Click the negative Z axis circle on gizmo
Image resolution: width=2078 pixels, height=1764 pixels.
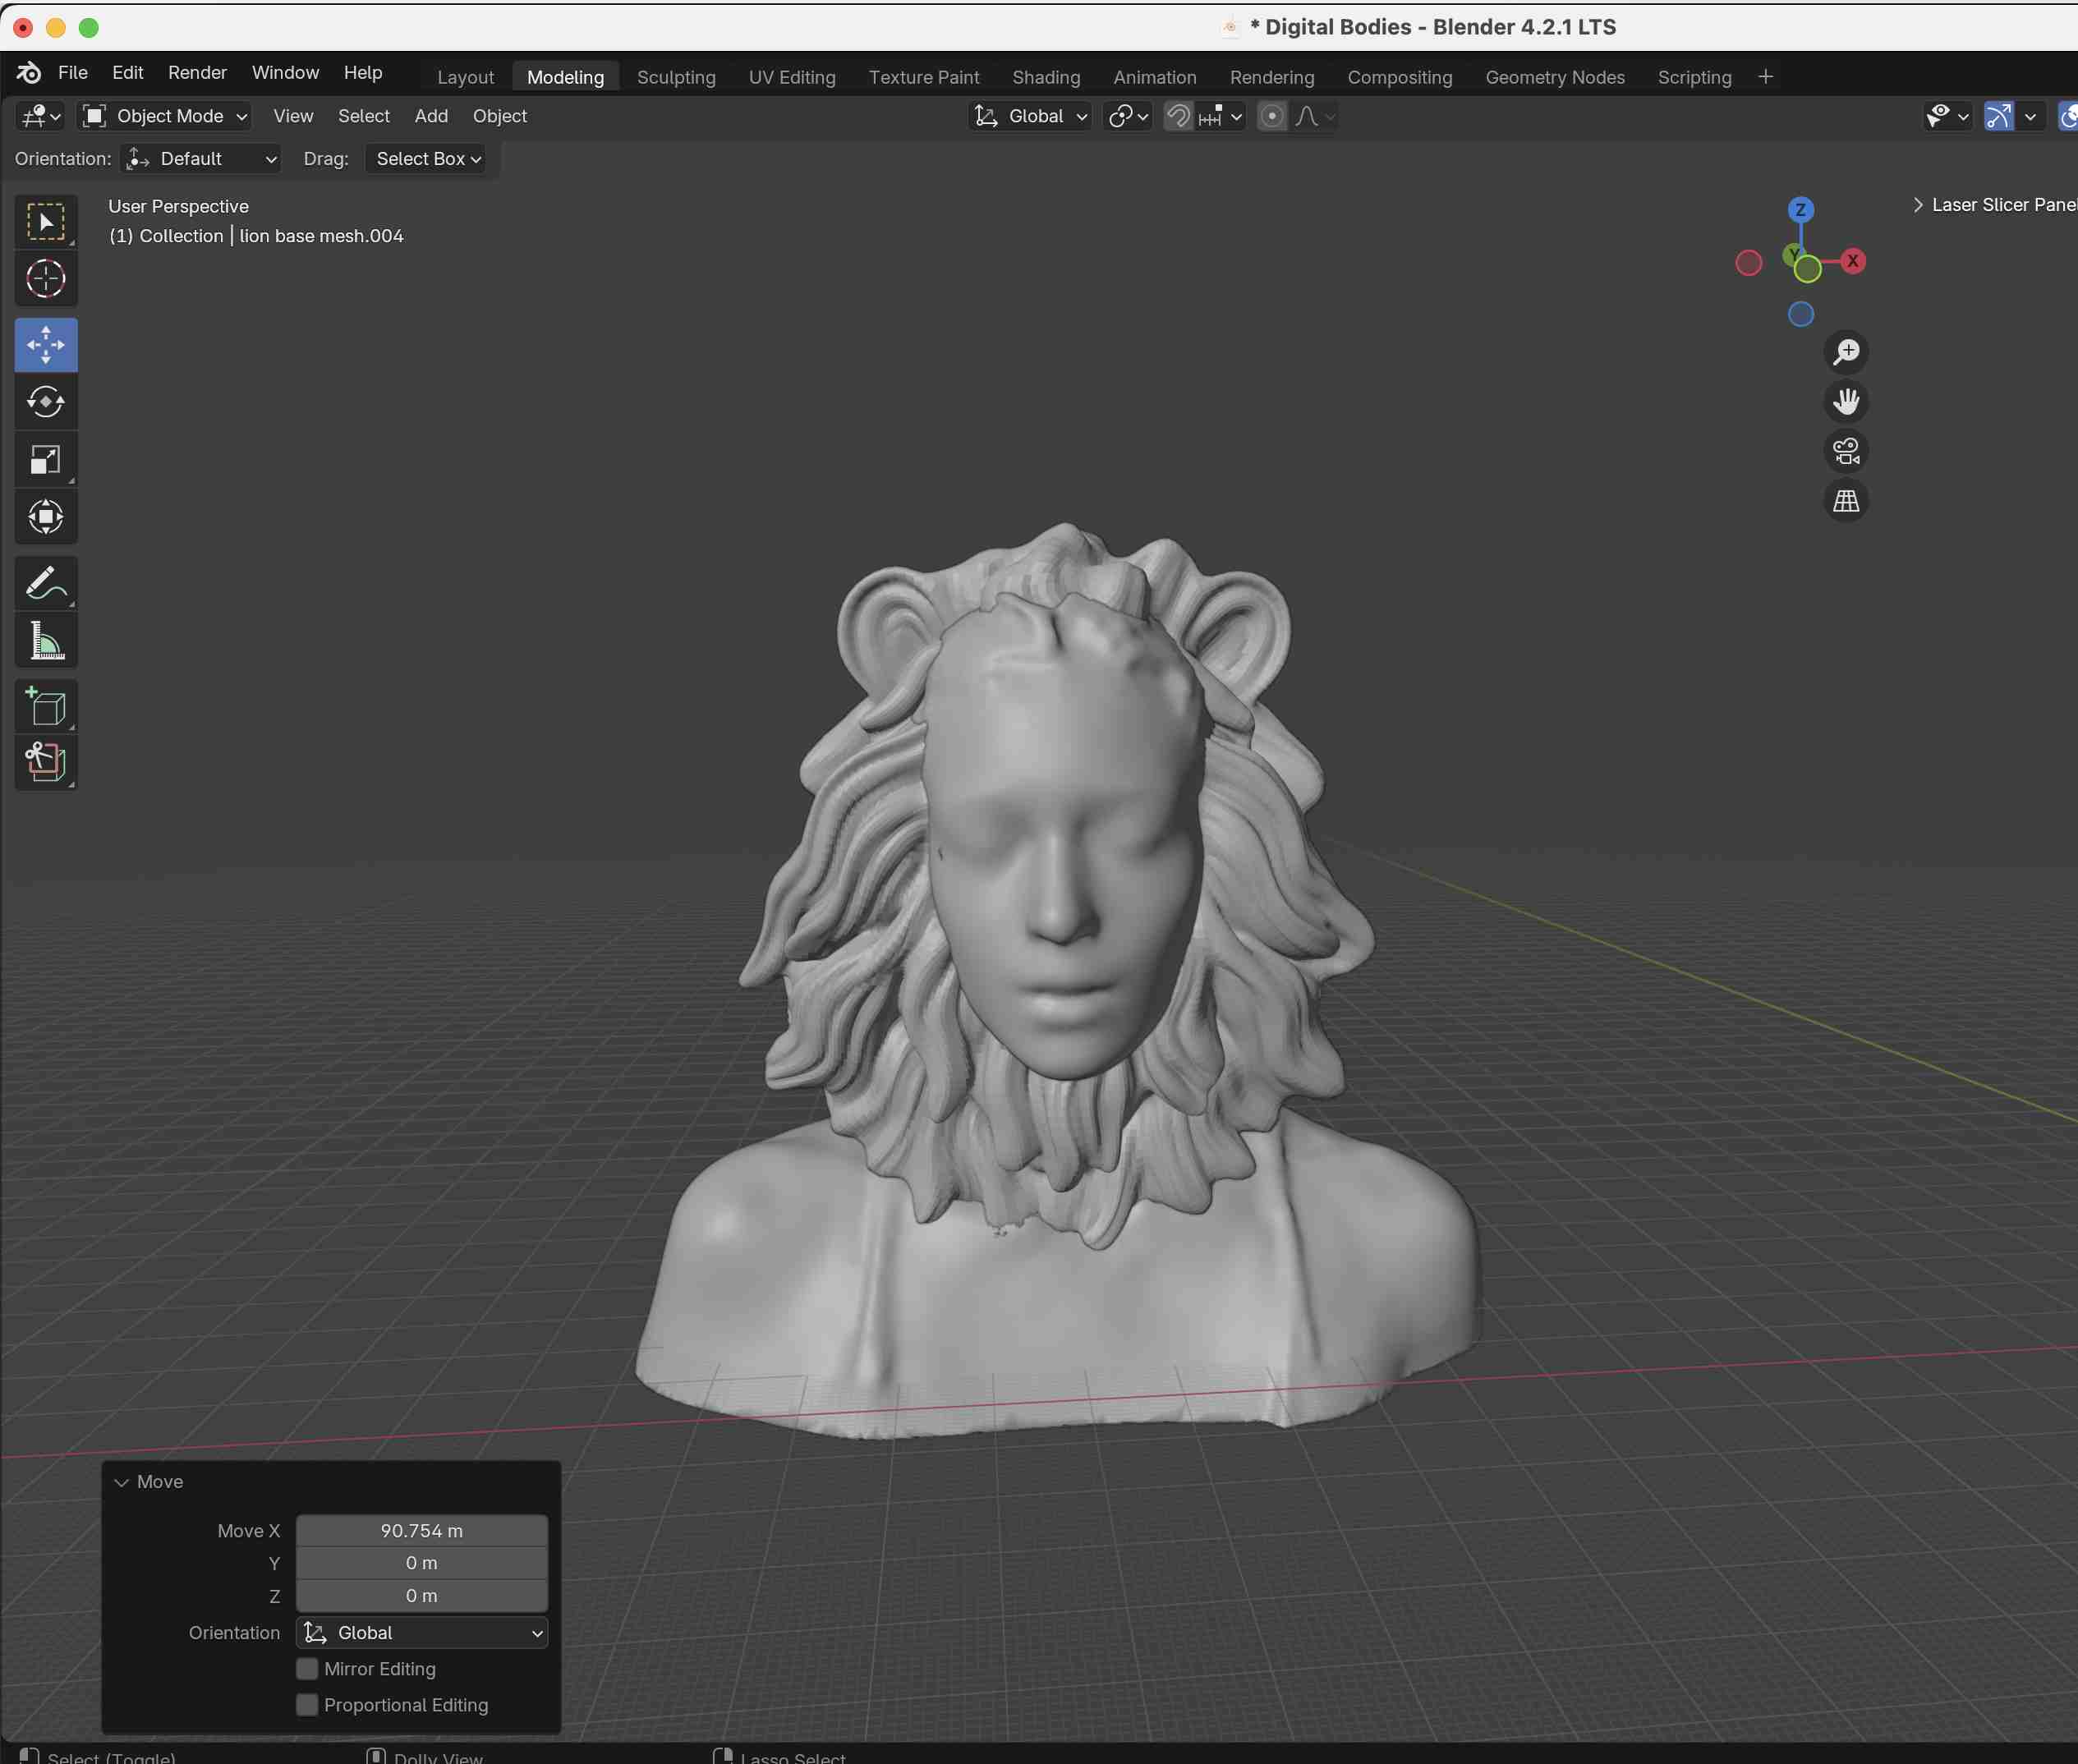click(1801, 314)
